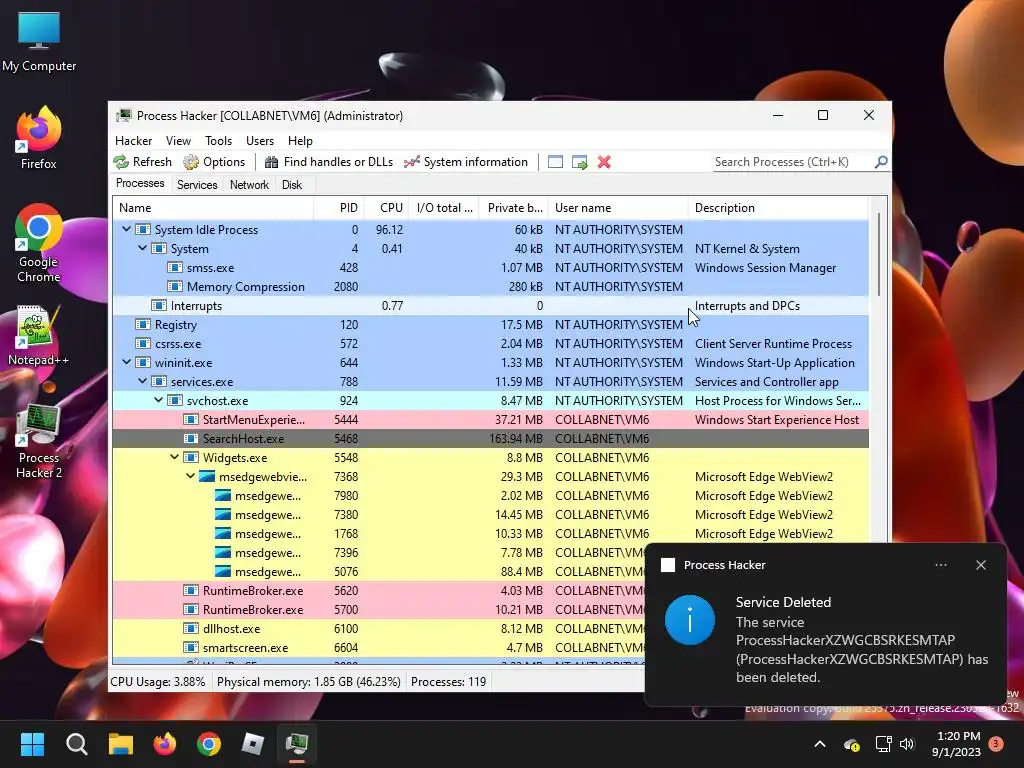This screenshot has height=768, width=1024.
Task: Open the Users menu
Action: point(260,140)
